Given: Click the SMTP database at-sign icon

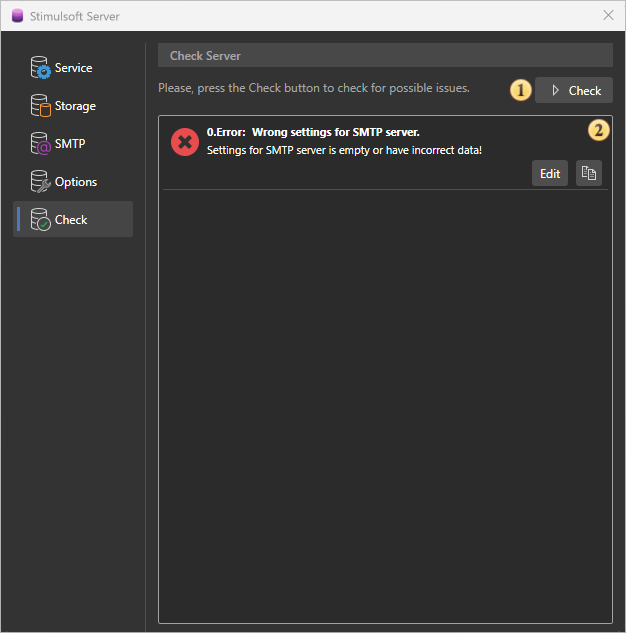Looking at the screenshot, I should click(40, 144).
